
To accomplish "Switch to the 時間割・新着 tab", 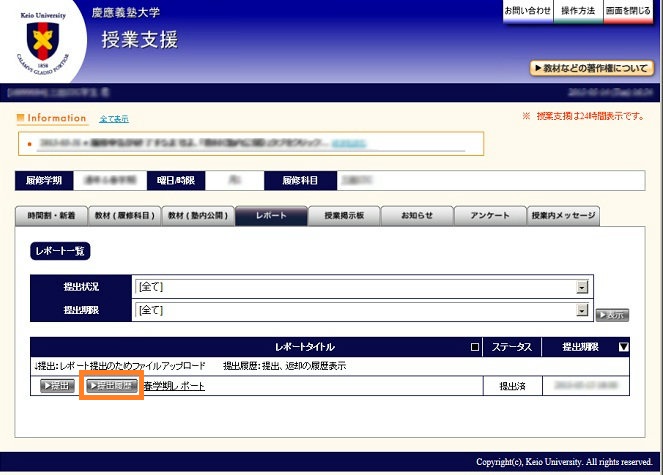I will coord(52,216).
